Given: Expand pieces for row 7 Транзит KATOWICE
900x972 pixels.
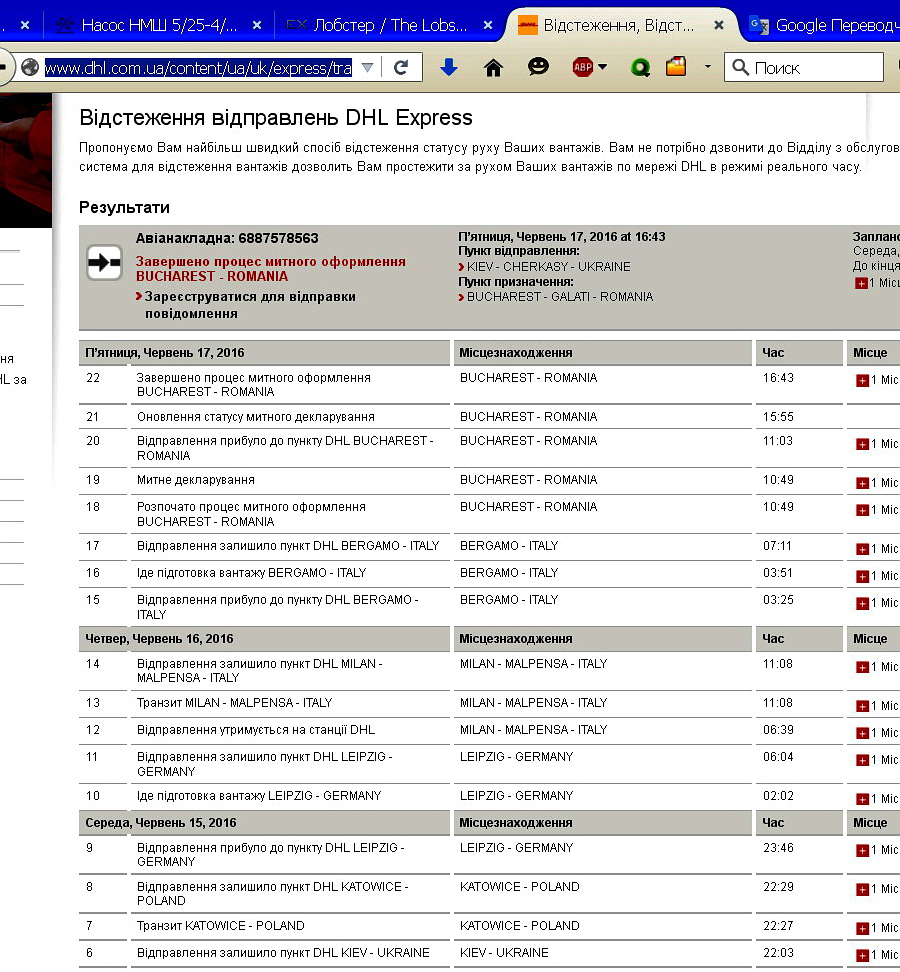Looking at the screenshot, I should tap(862, 929).
